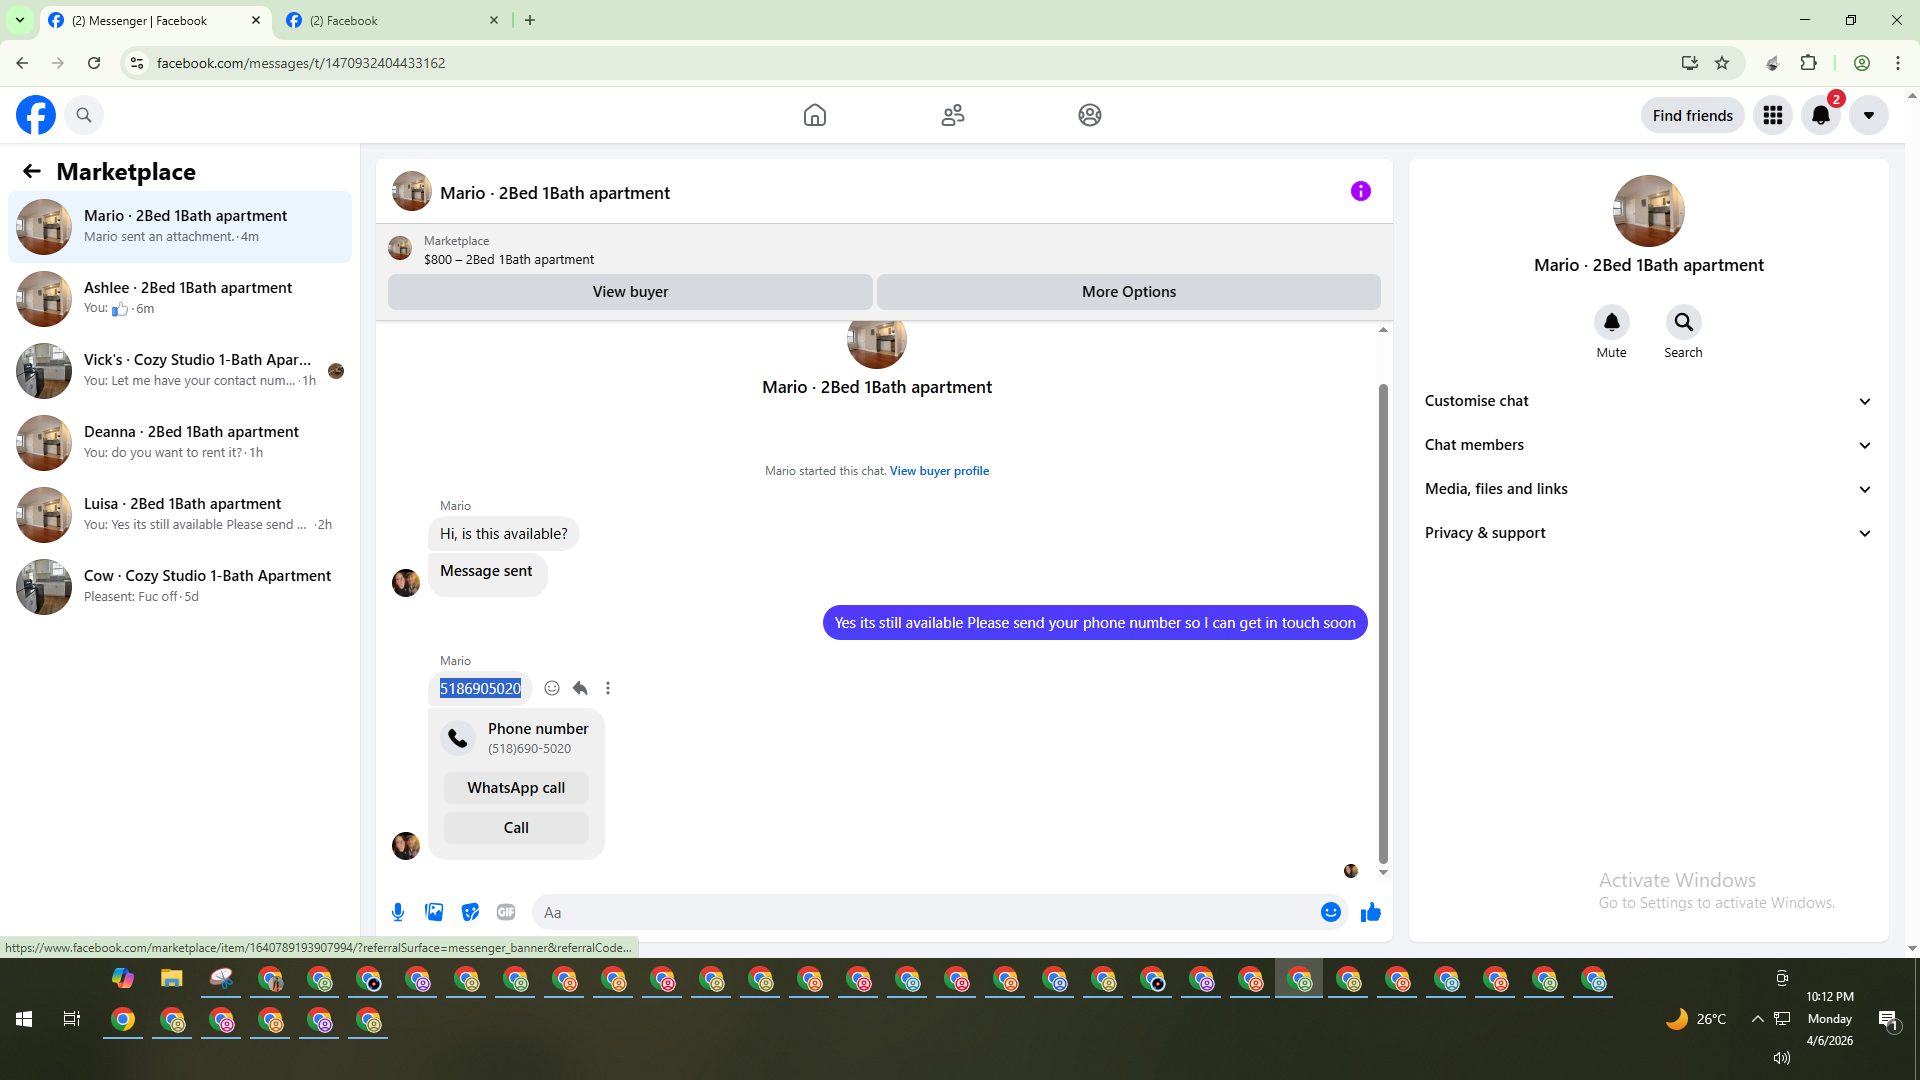
Task: Choose a GIF icon
Action: [506, 912]
